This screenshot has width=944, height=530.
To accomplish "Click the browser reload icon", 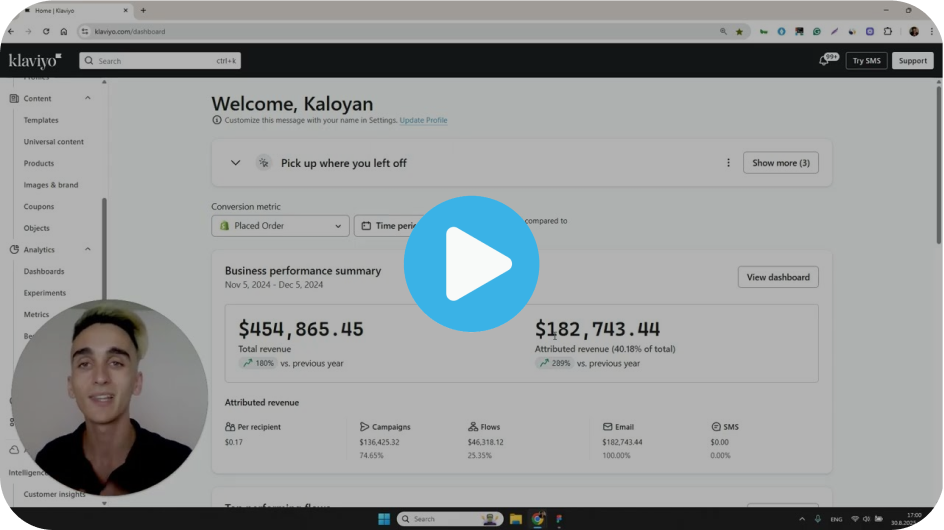I will [x=45, y=32].
